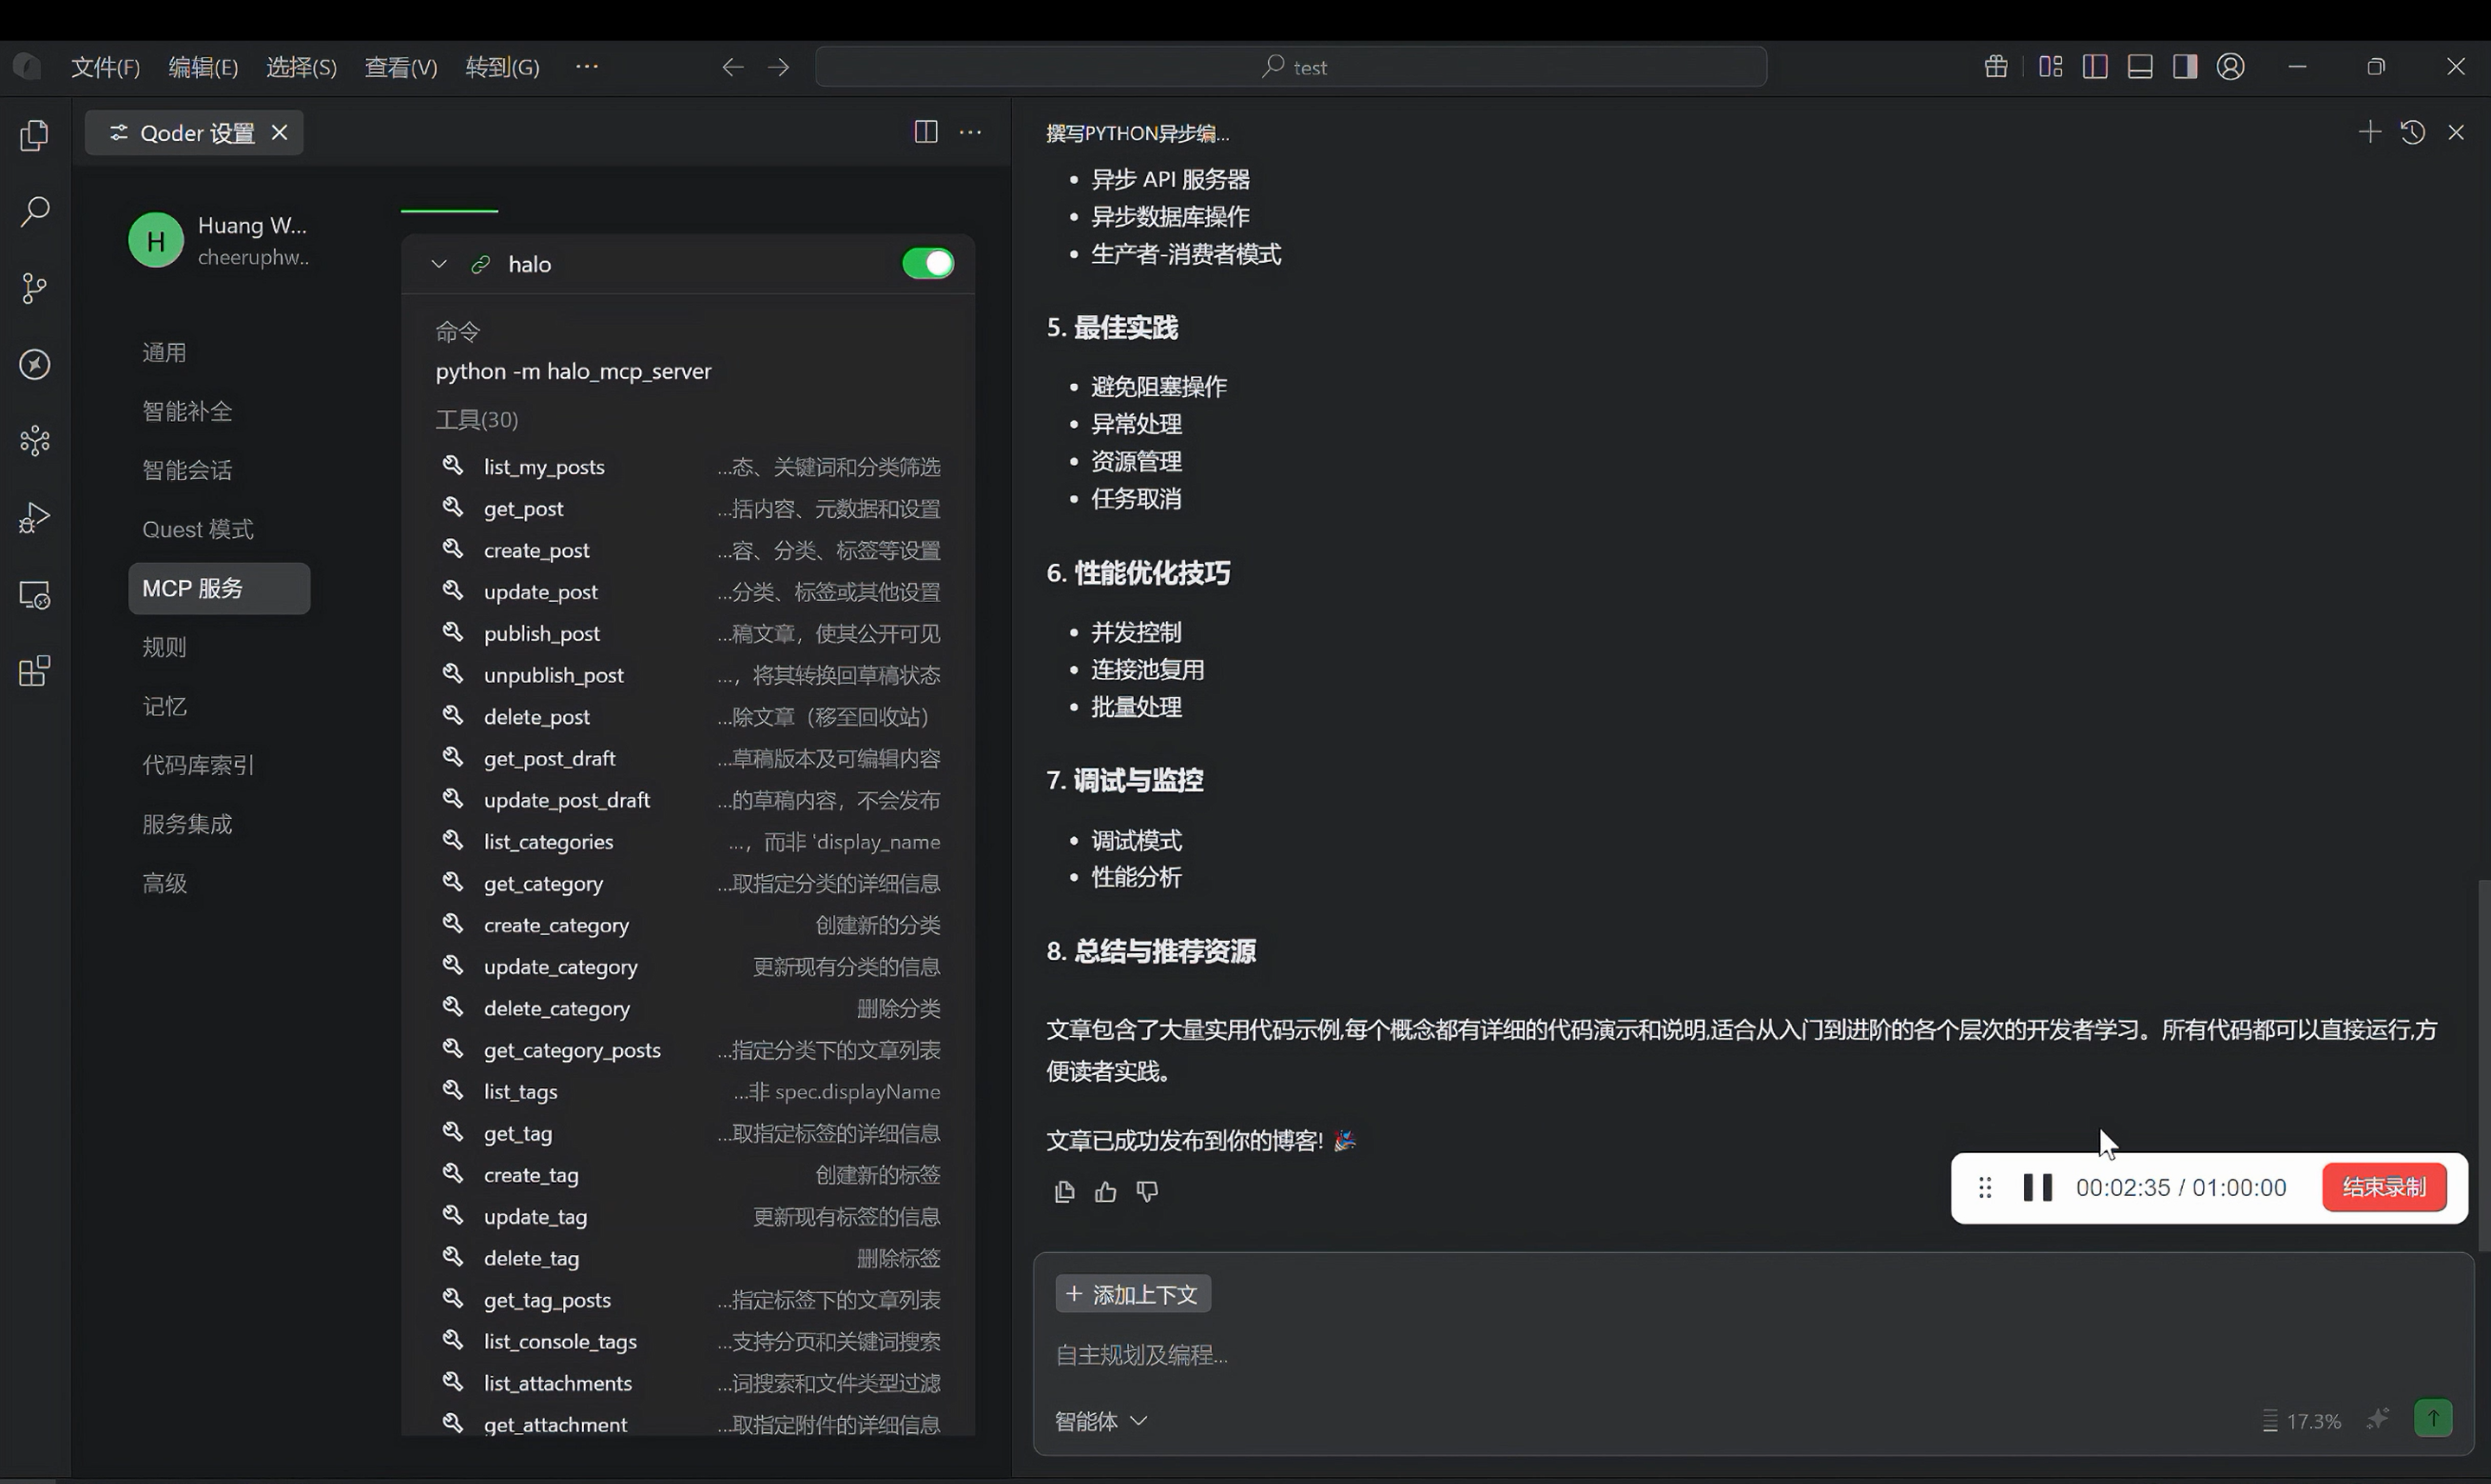Screen dimensions: 2491x1484
Task: Open the Source Control view
Action: tap(34, 288)
